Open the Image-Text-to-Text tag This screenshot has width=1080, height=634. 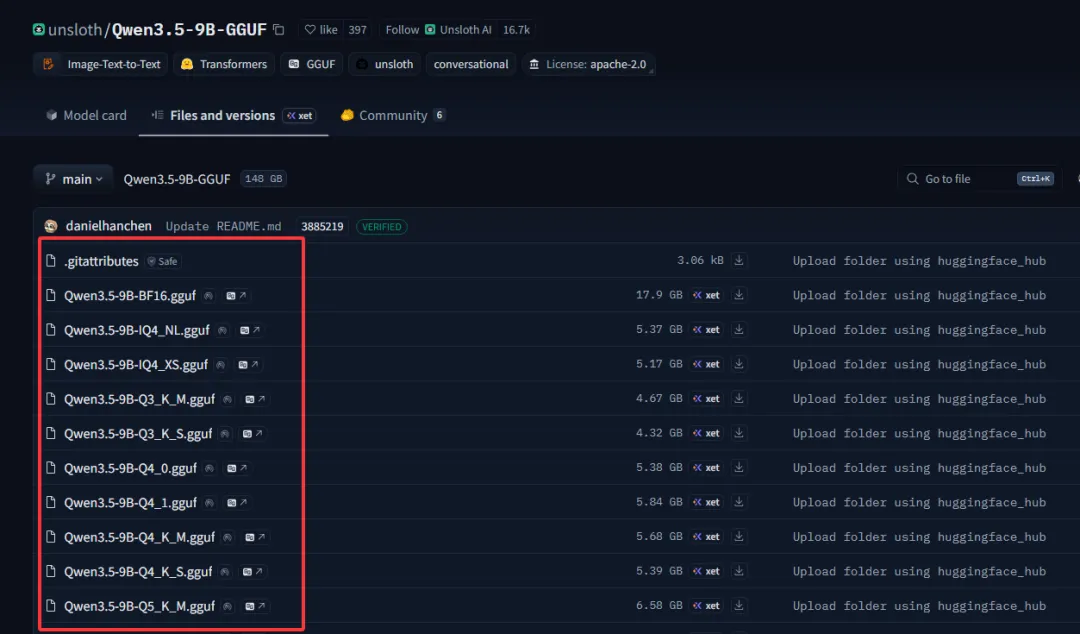pos(101,64)
